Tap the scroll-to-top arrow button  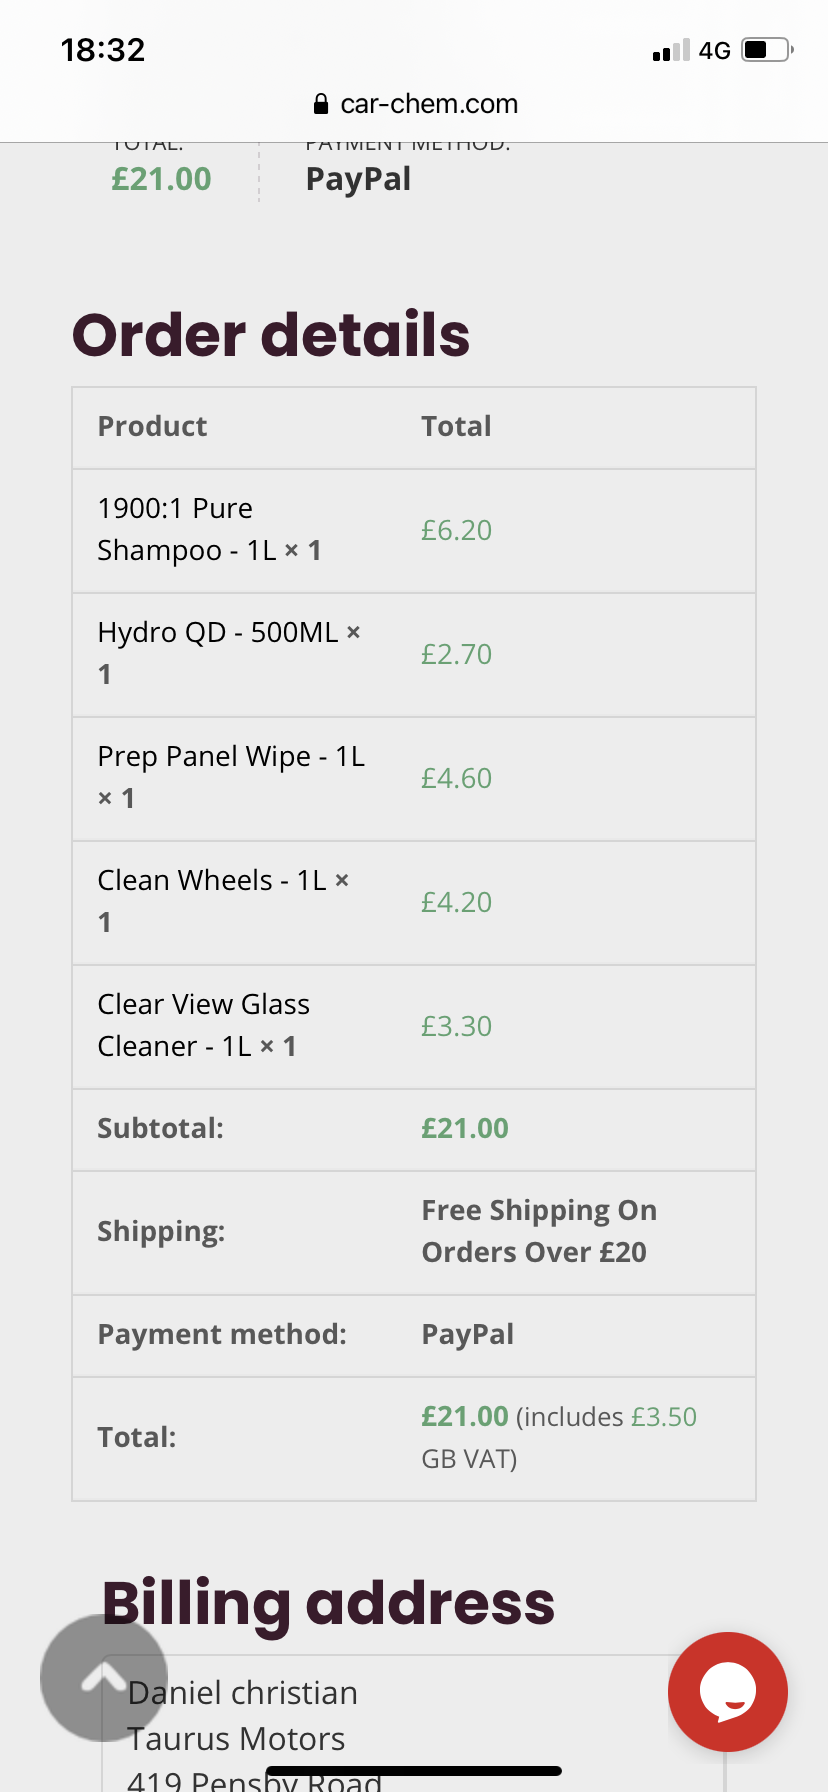click(104, 1678)
